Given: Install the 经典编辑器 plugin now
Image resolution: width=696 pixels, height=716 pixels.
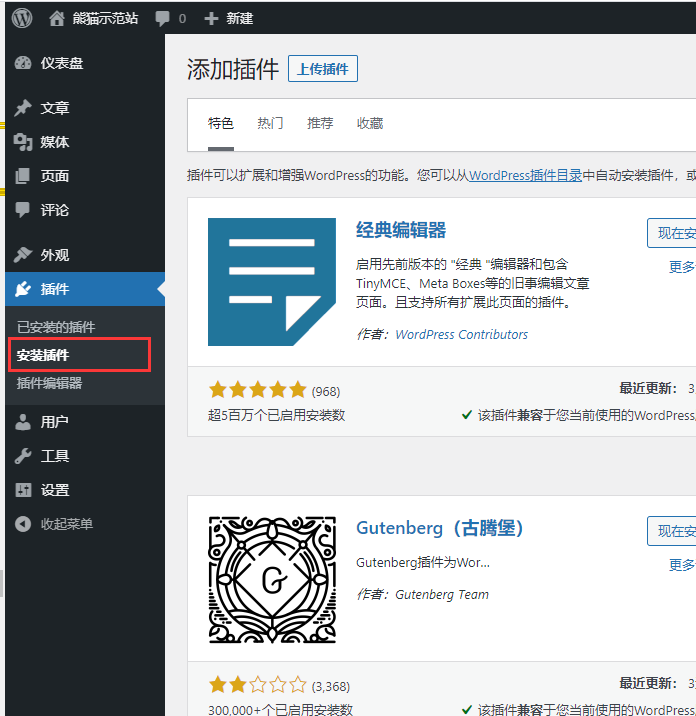Looking at the screenshot, I should click(x=672, y=233).
